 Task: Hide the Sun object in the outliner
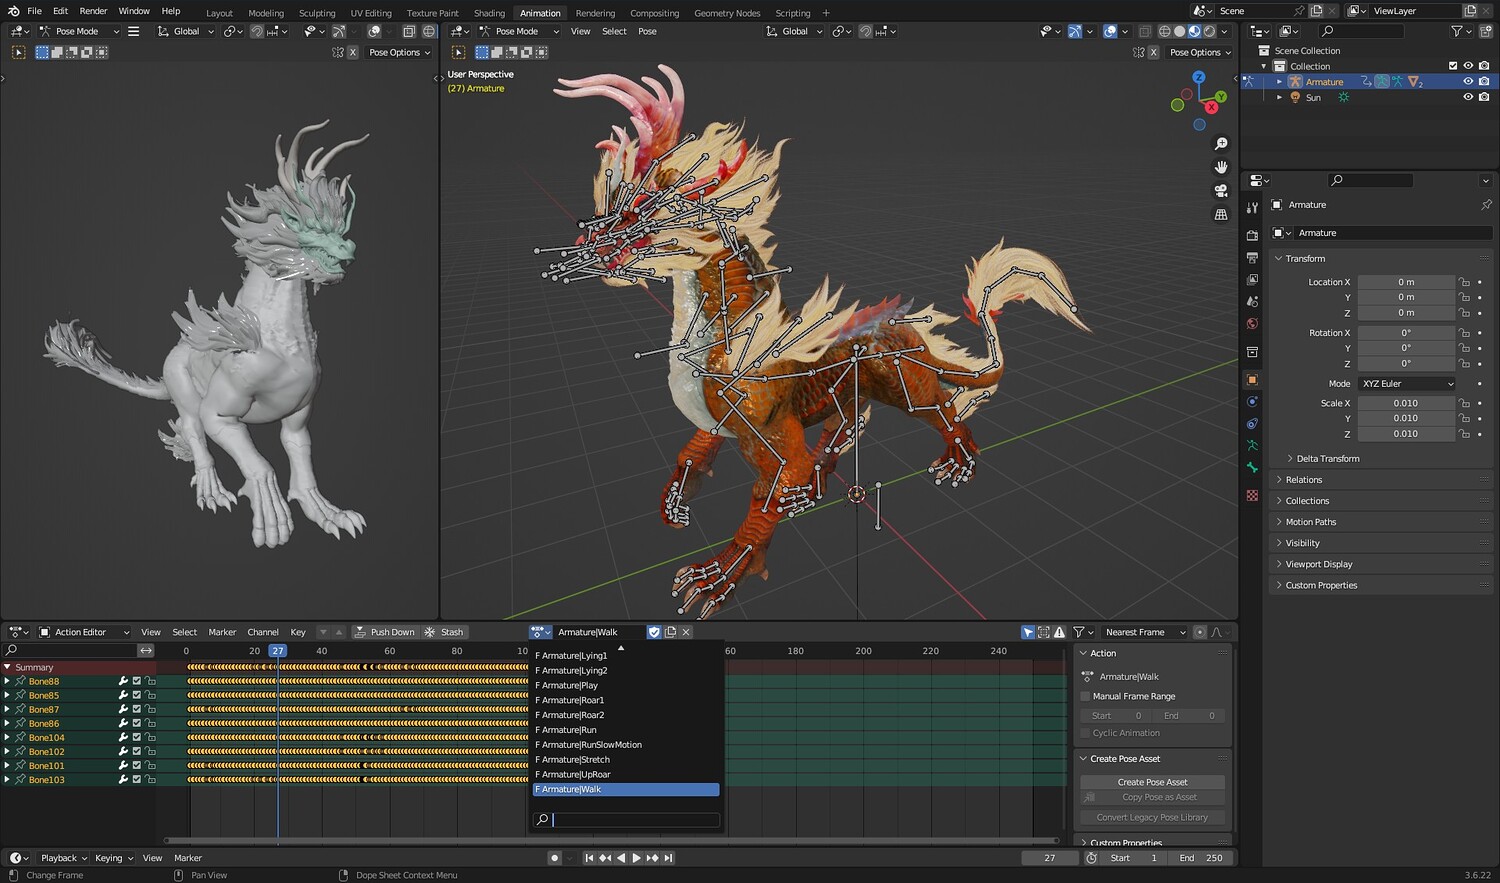[x=1468, y=98]
